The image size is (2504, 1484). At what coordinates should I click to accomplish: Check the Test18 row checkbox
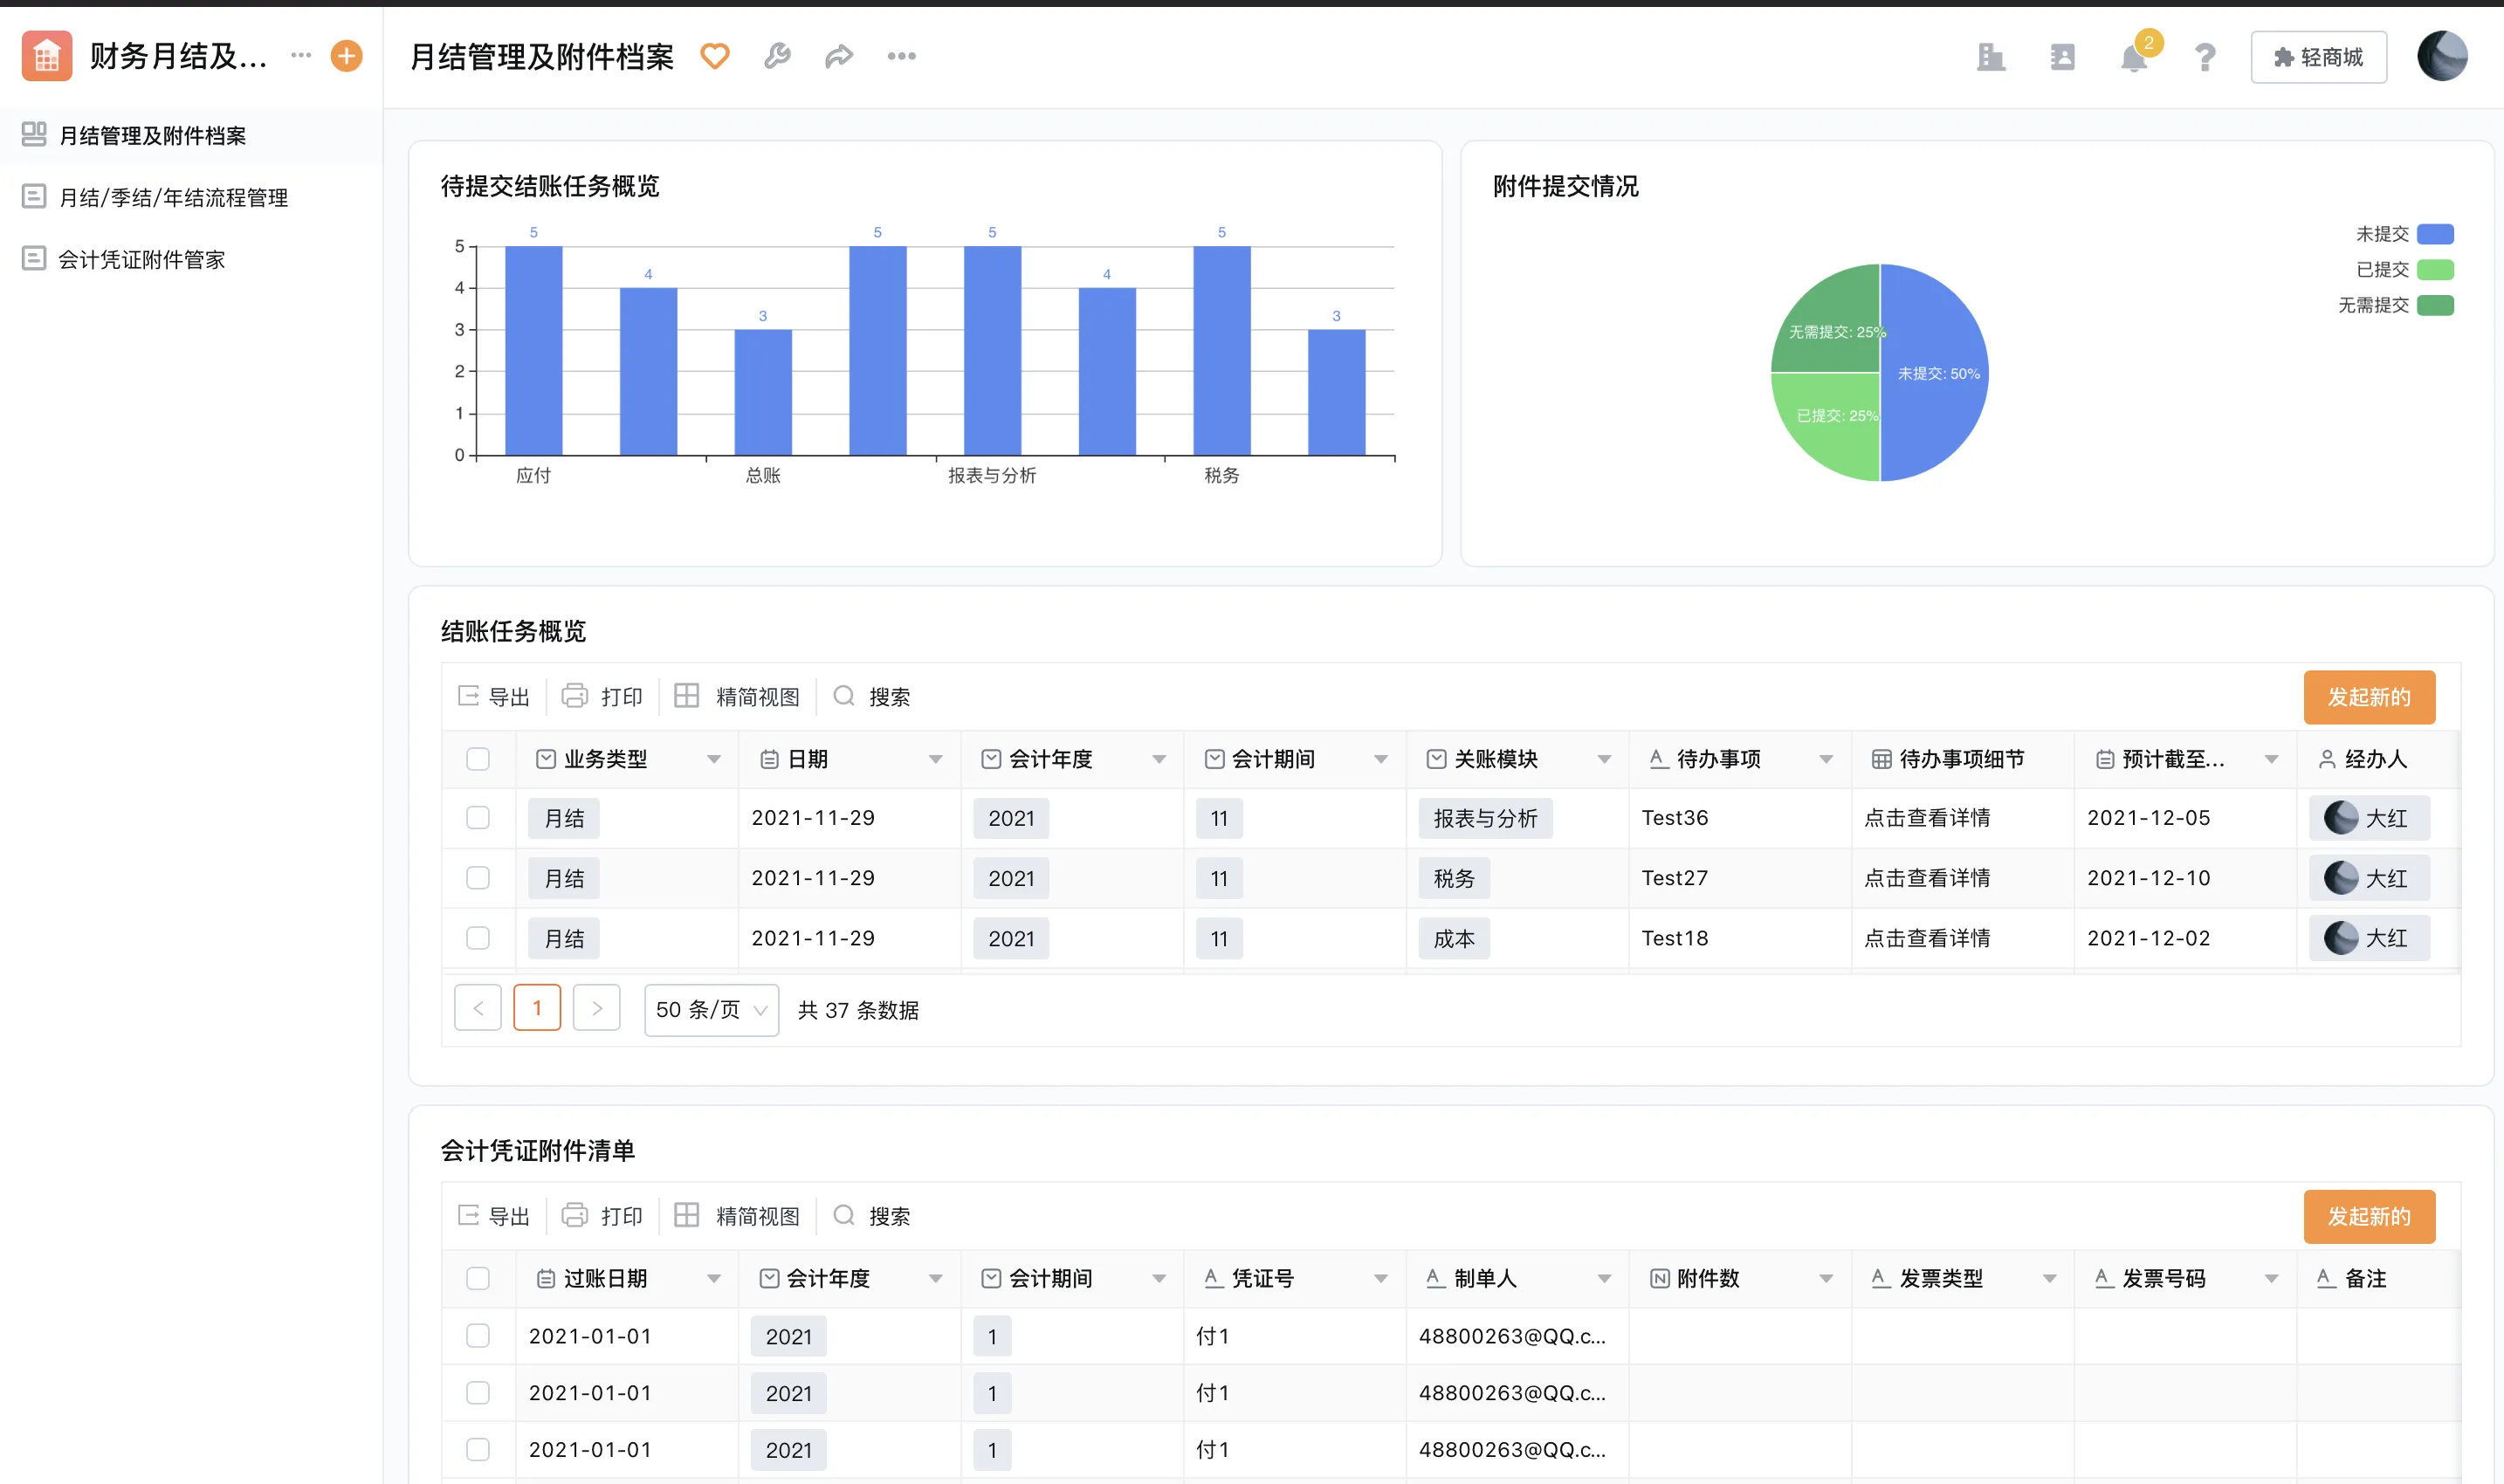click(x=478, y=938)
